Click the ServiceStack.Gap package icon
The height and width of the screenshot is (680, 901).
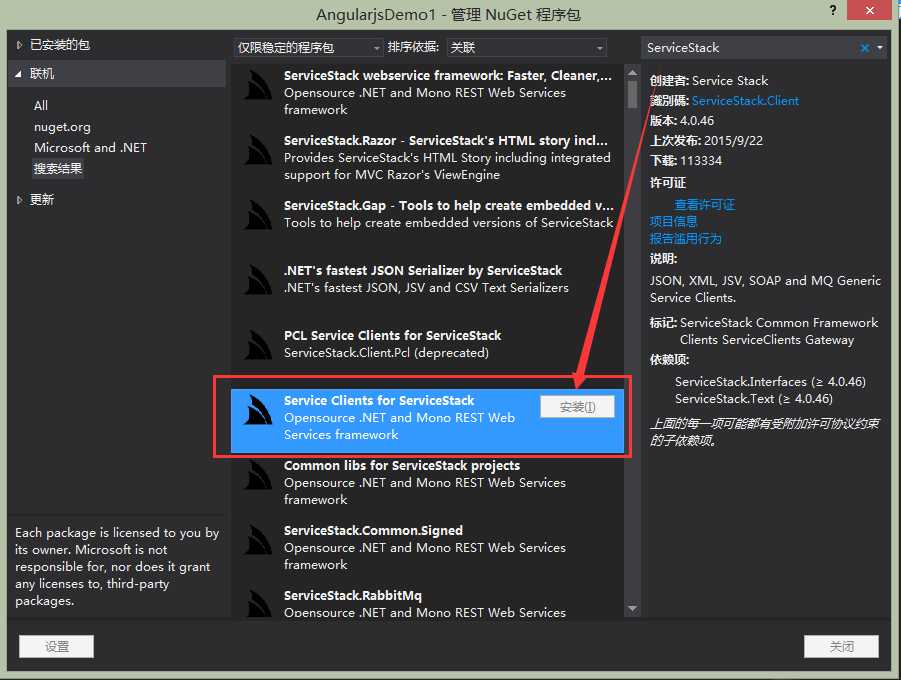pyautogui.click(x=258, y=215)
